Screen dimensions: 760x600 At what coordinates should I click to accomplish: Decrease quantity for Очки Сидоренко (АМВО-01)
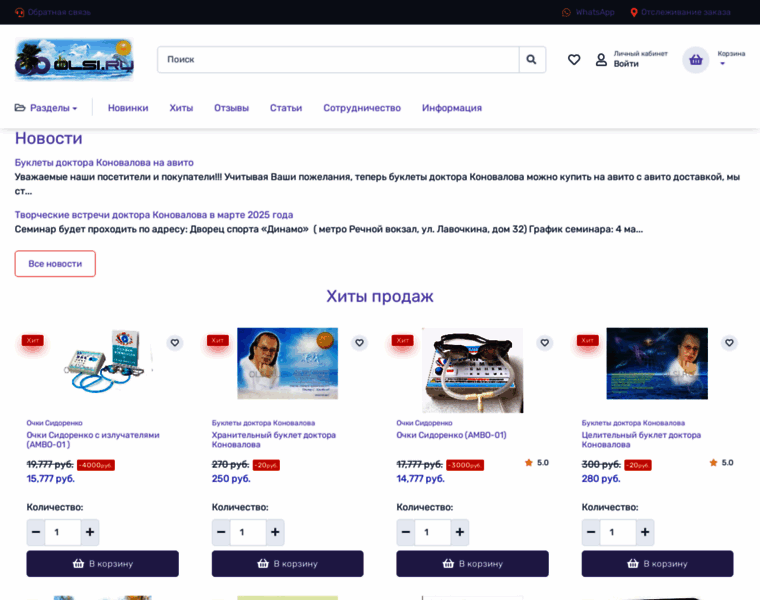(x=406, y=532)
